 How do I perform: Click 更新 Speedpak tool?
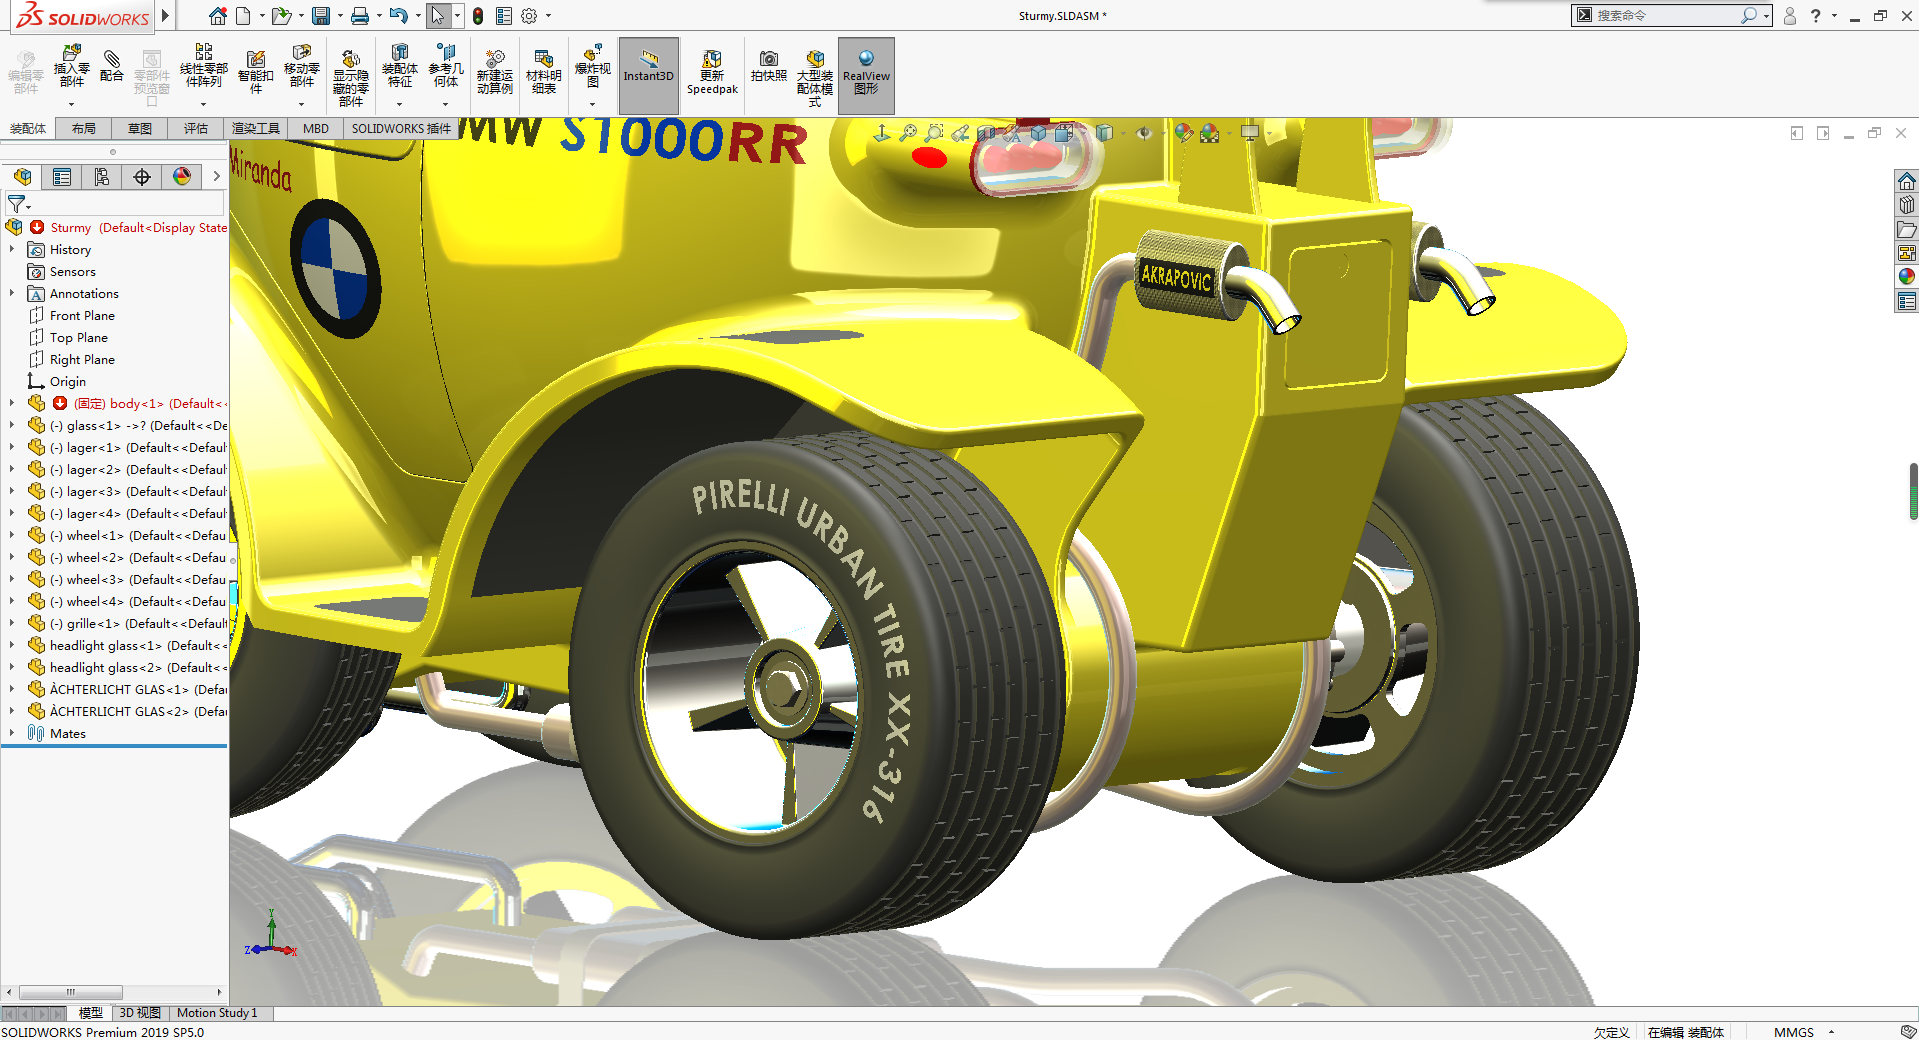(x=712, y=72)
